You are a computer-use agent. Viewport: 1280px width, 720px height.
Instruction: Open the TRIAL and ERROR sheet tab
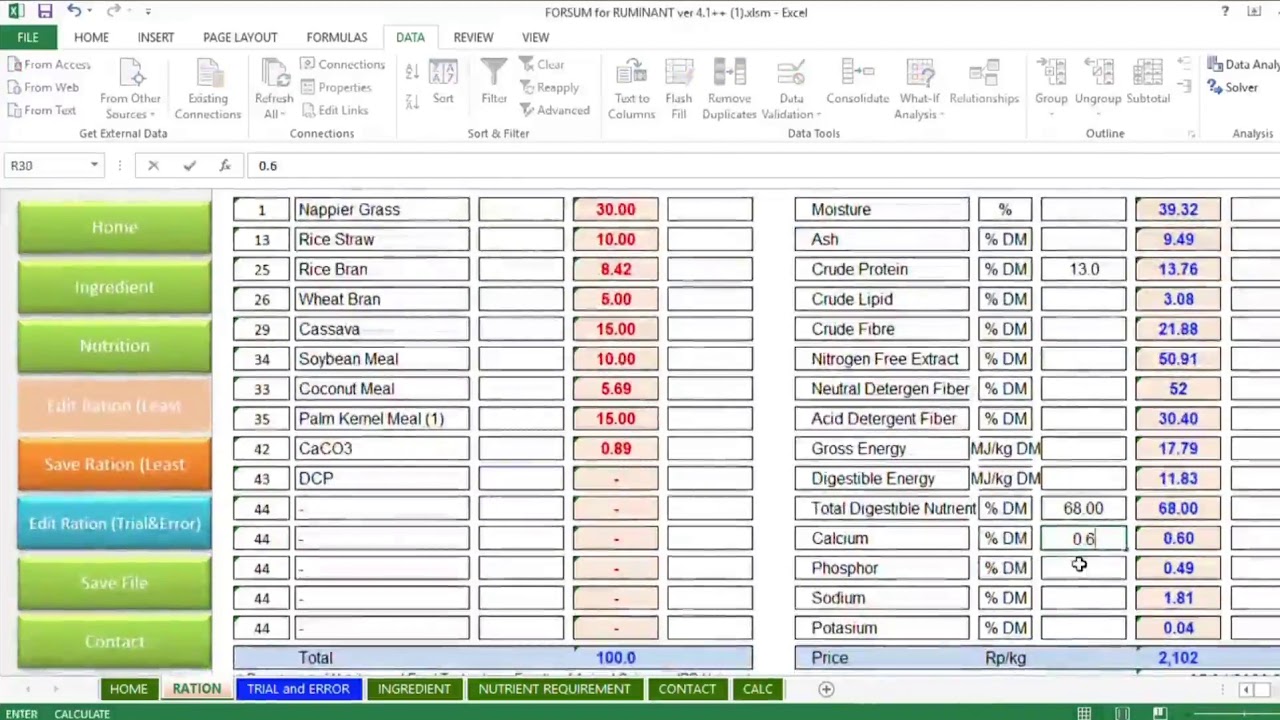coord(298,688)
